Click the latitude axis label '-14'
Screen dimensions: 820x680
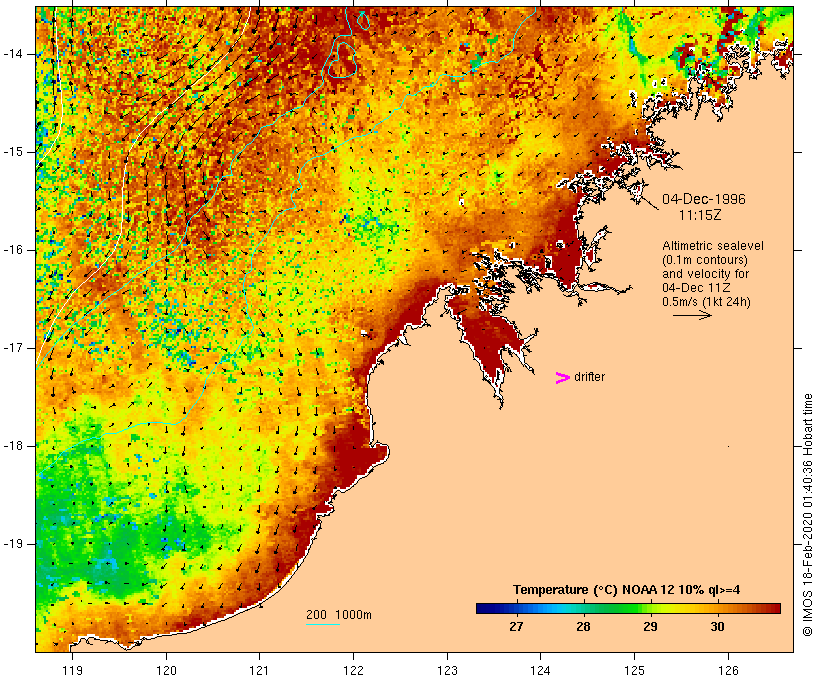coord(12,54)
